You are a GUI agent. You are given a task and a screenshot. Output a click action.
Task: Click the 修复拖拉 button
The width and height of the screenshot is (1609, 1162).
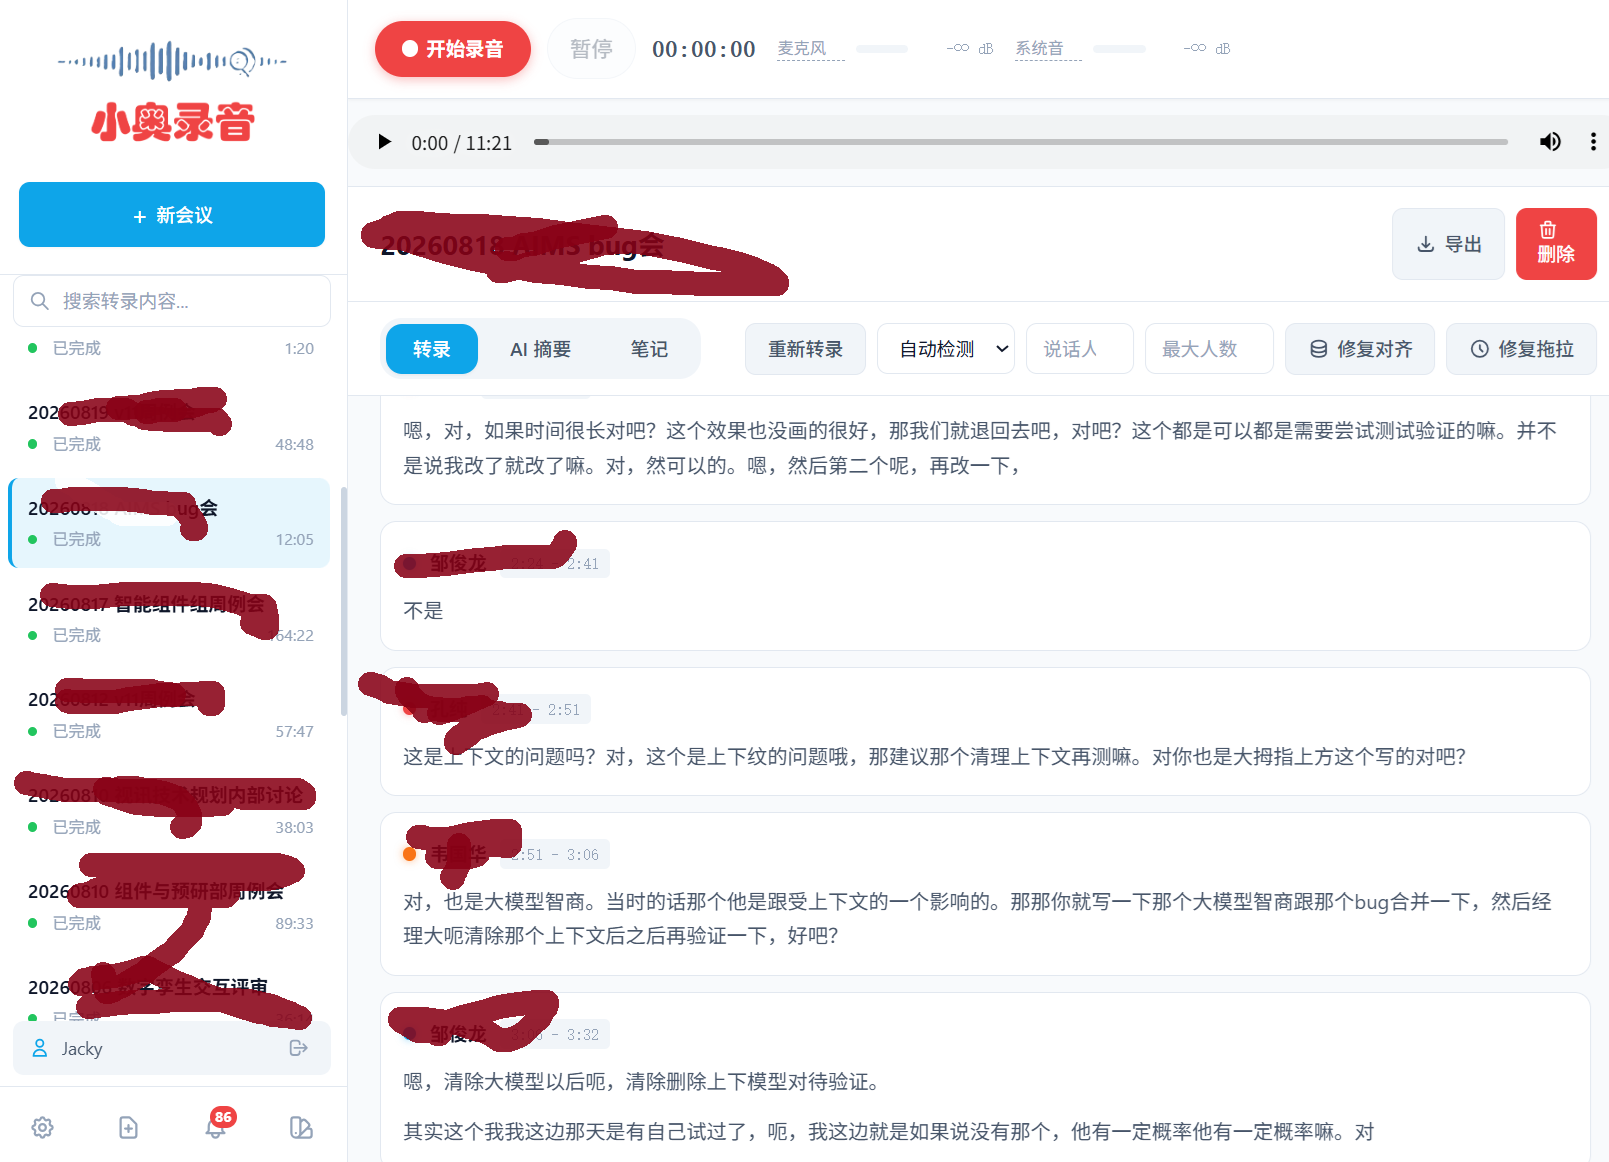point(1521,349)
